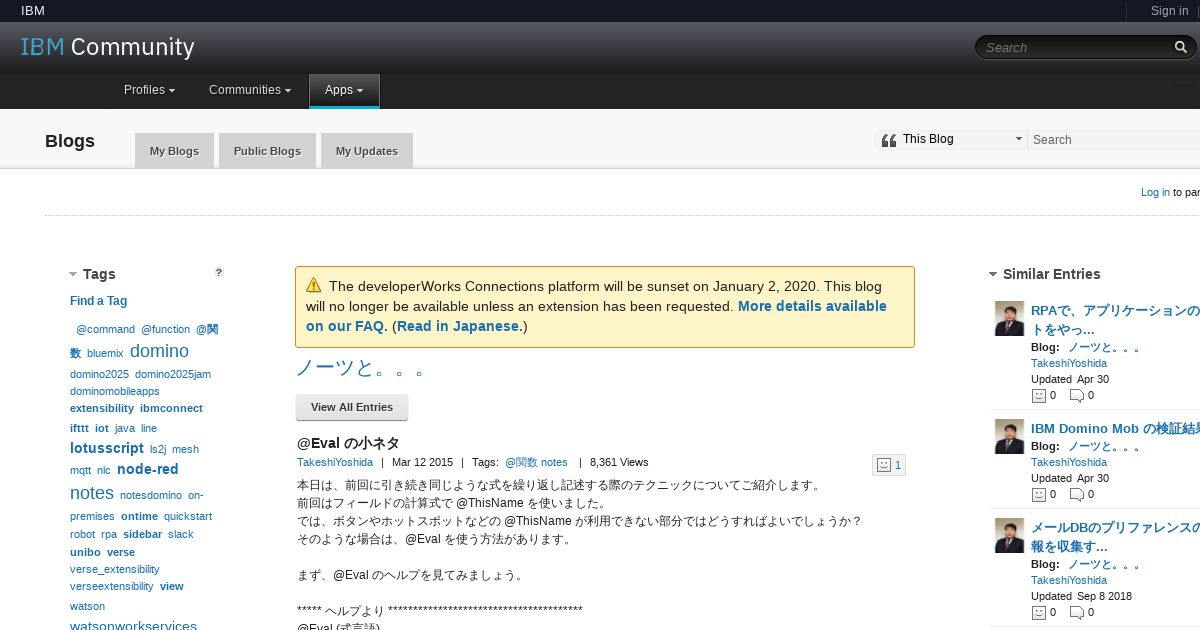The width and height of the screenshot is (1200, 630).
Task: Click the likes icon under the メールDB entry
Action: (1039, 612)
